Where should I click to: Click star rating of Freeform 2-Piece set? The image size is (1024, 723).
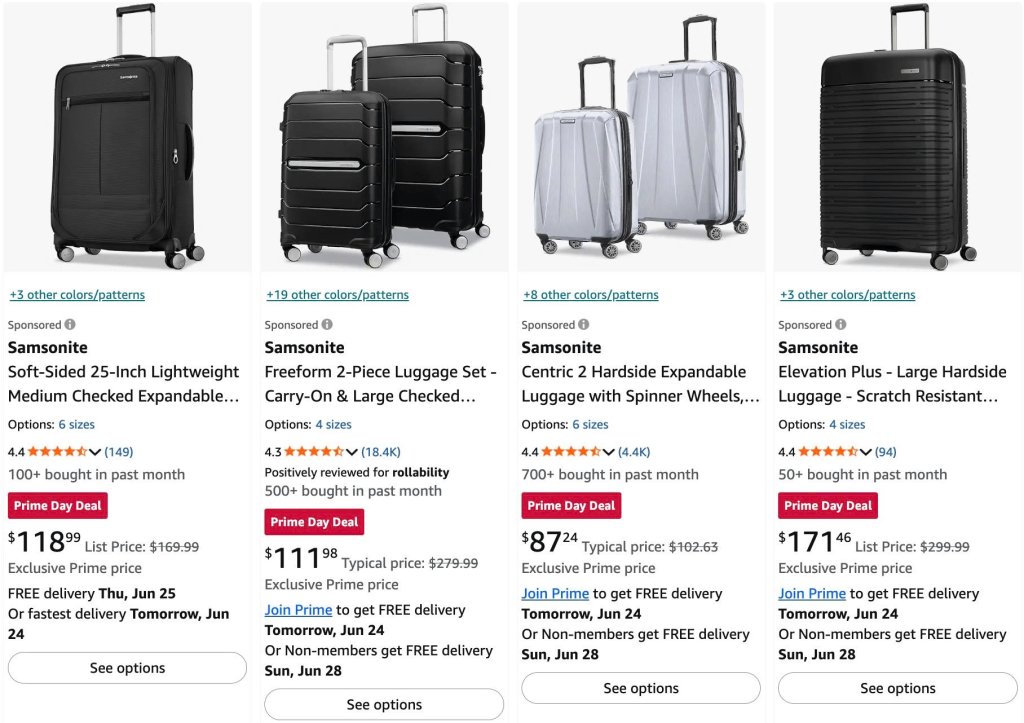tap(313, 451)
